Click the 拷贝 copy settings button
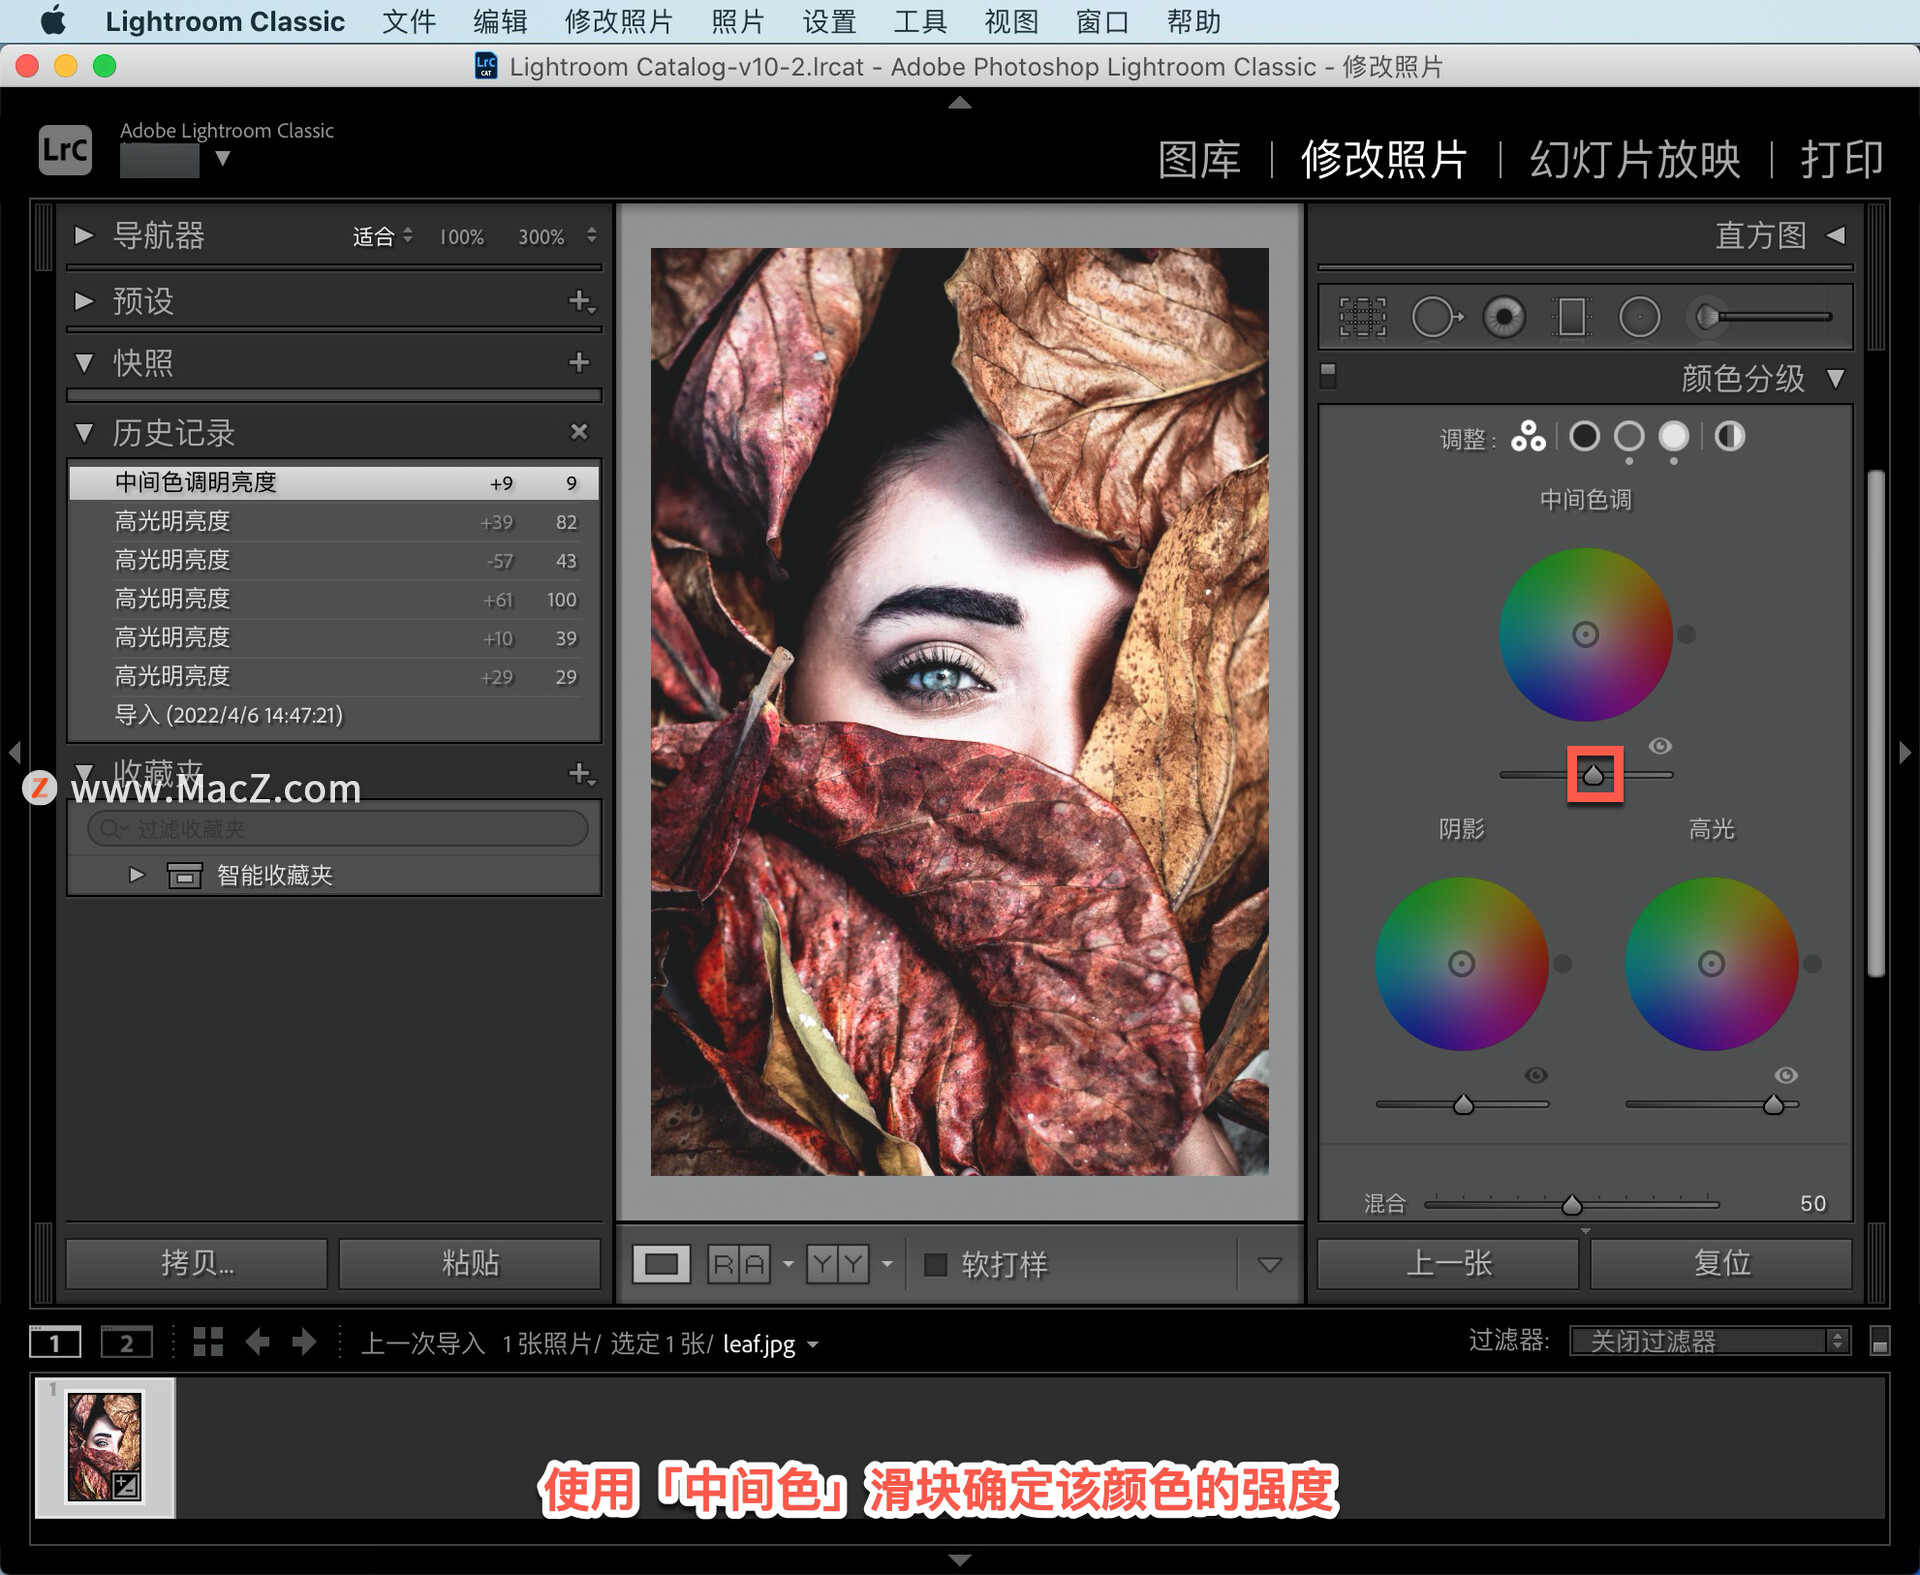This screenshot has width=1920, height=1575. click(x=197, y=1263)
